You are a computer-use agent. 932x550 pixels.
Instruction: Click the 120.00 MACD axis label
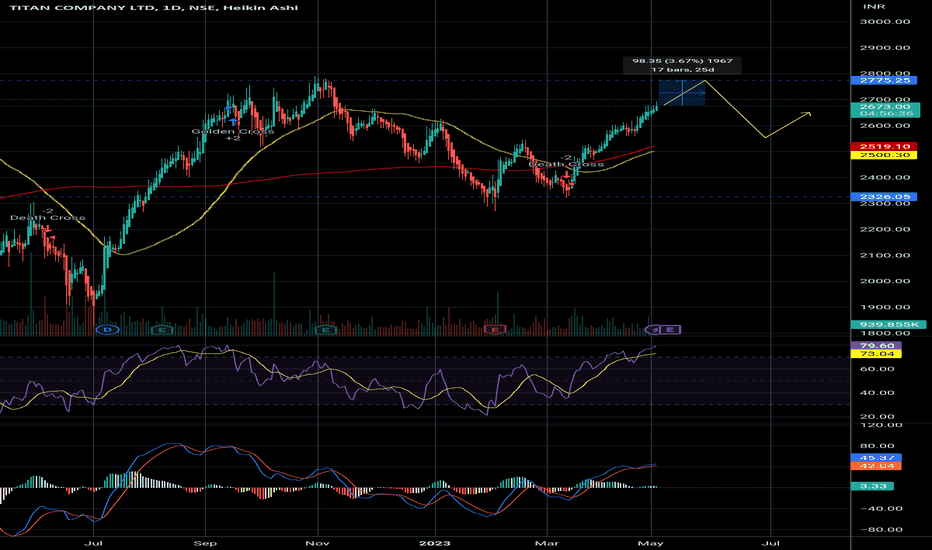tap(881, 425)
